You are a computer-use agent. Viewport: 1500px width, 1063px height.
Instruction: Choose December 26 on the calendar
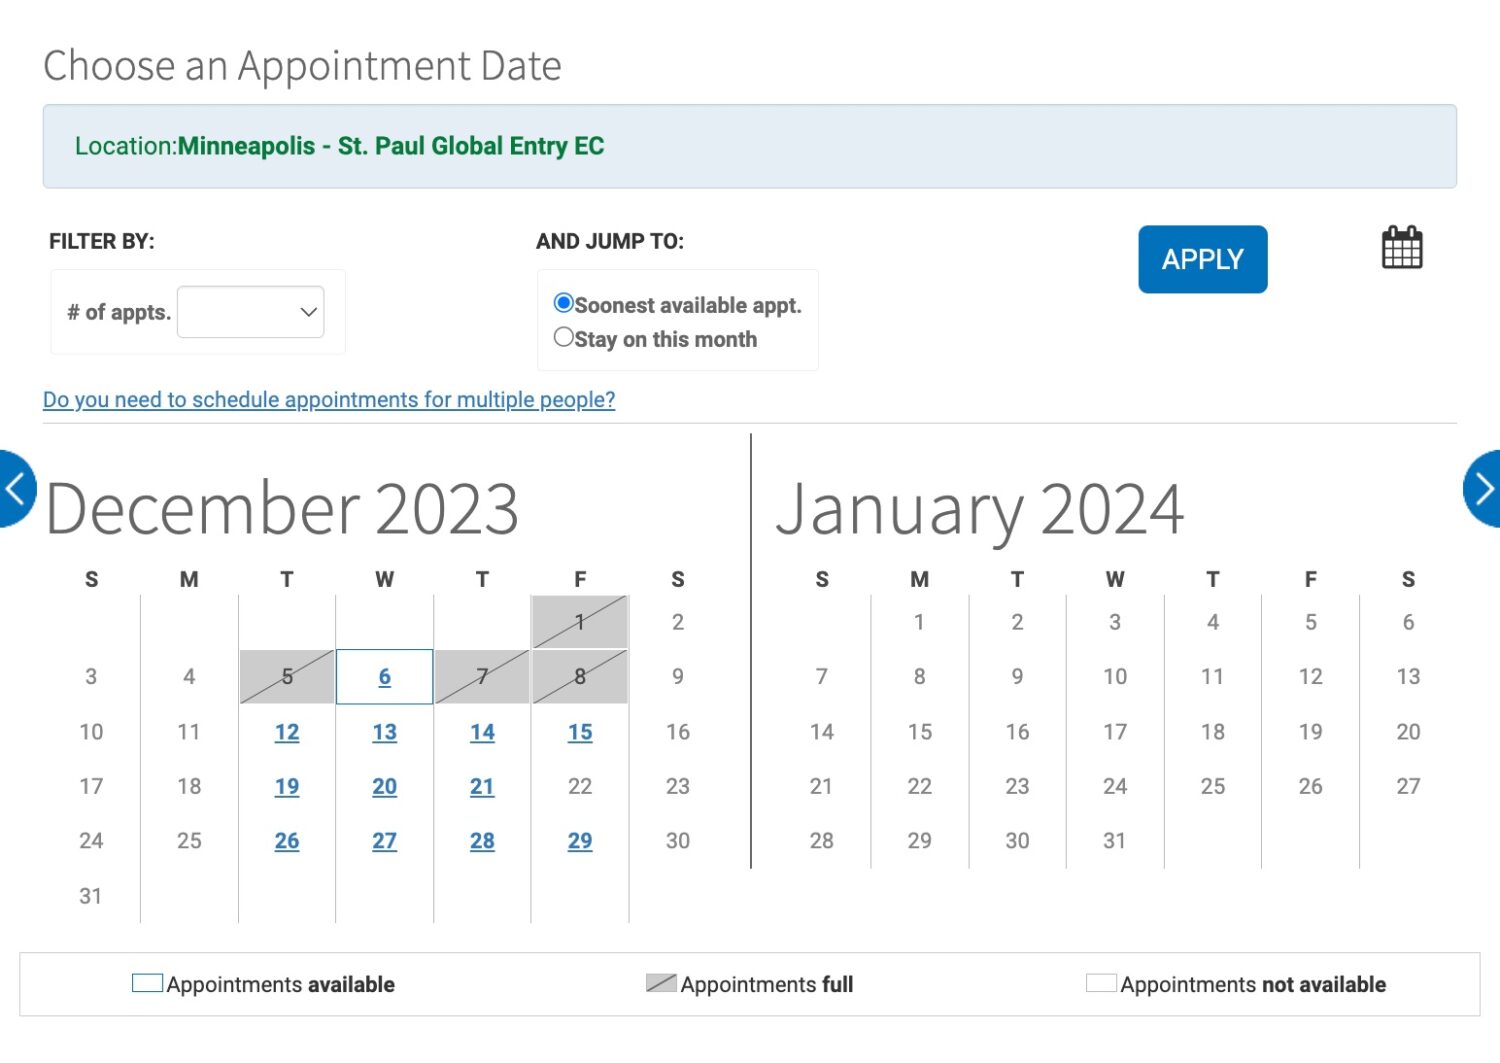click(x=287, y=841)
